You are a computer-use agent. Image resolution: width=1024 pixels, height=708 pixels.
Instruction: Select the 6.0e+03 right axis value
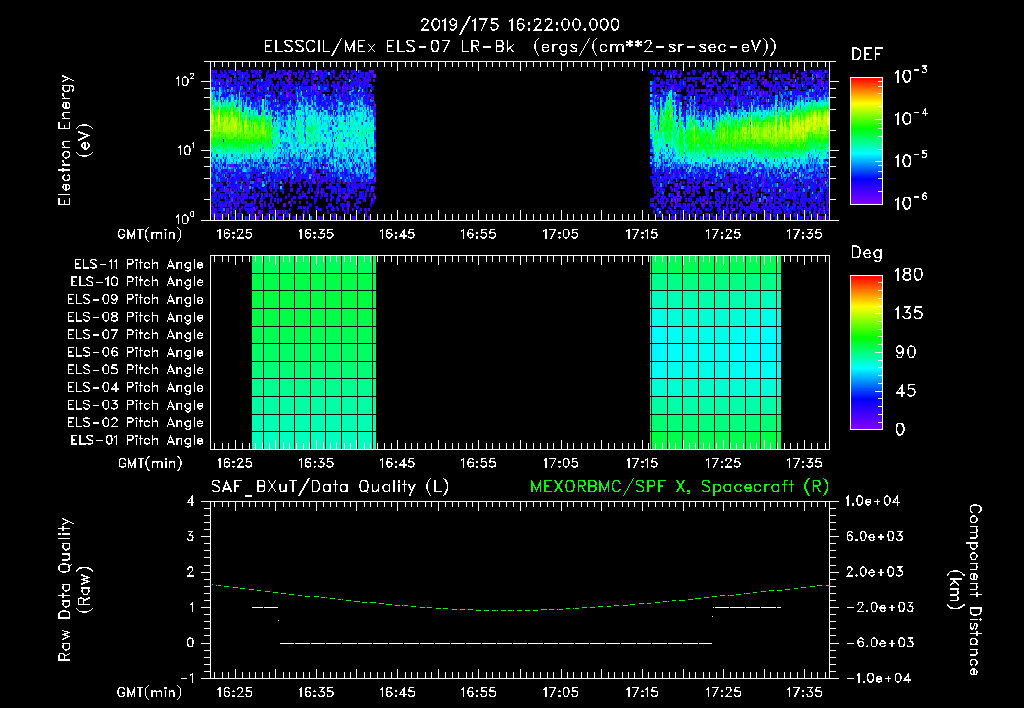click(875, 536)
